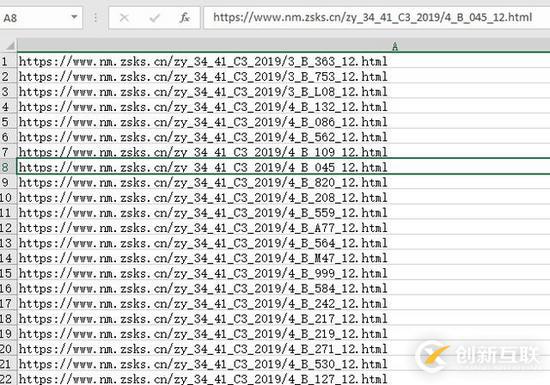Screen dimensions: 550x385
Task: Select cell with URL 4_B_127_12.html
Action: tap(283, 379)
